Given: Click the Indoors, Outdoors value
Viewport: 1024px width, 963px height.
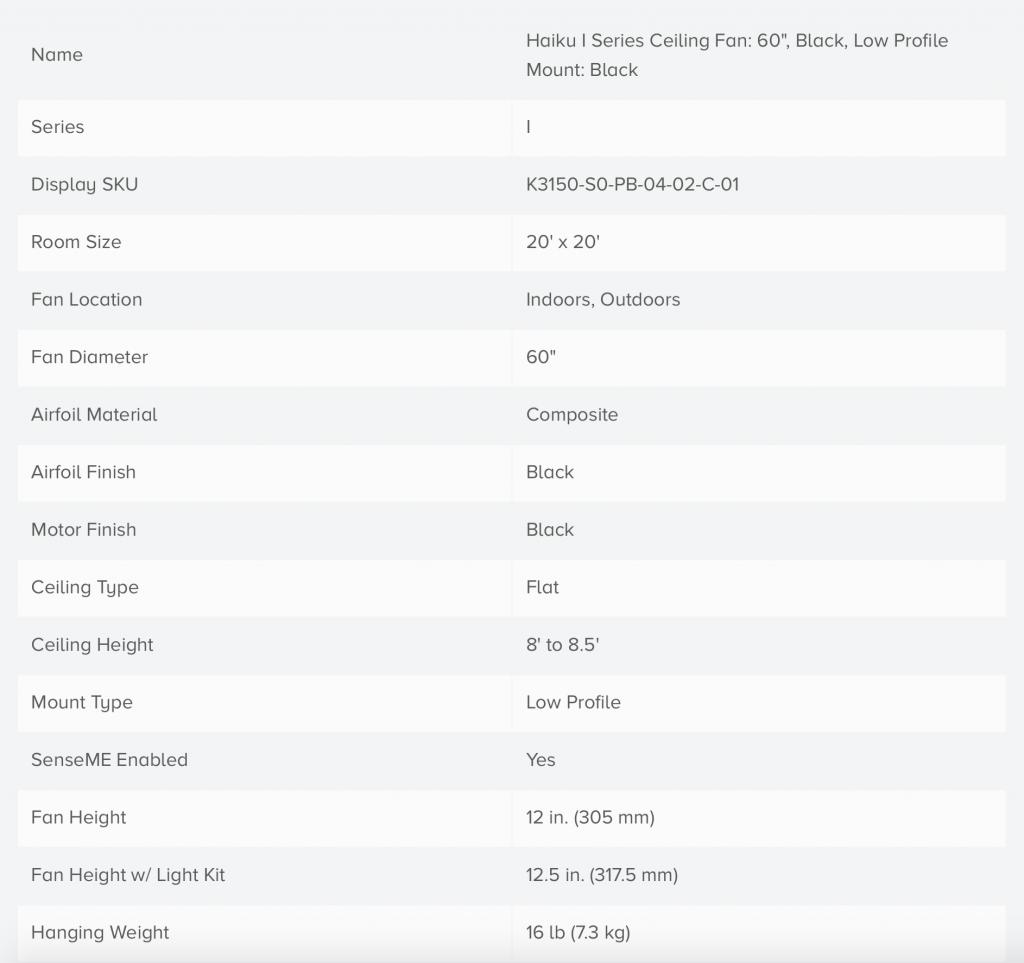Looking at the screenshot, I should [x=603, y=300].
